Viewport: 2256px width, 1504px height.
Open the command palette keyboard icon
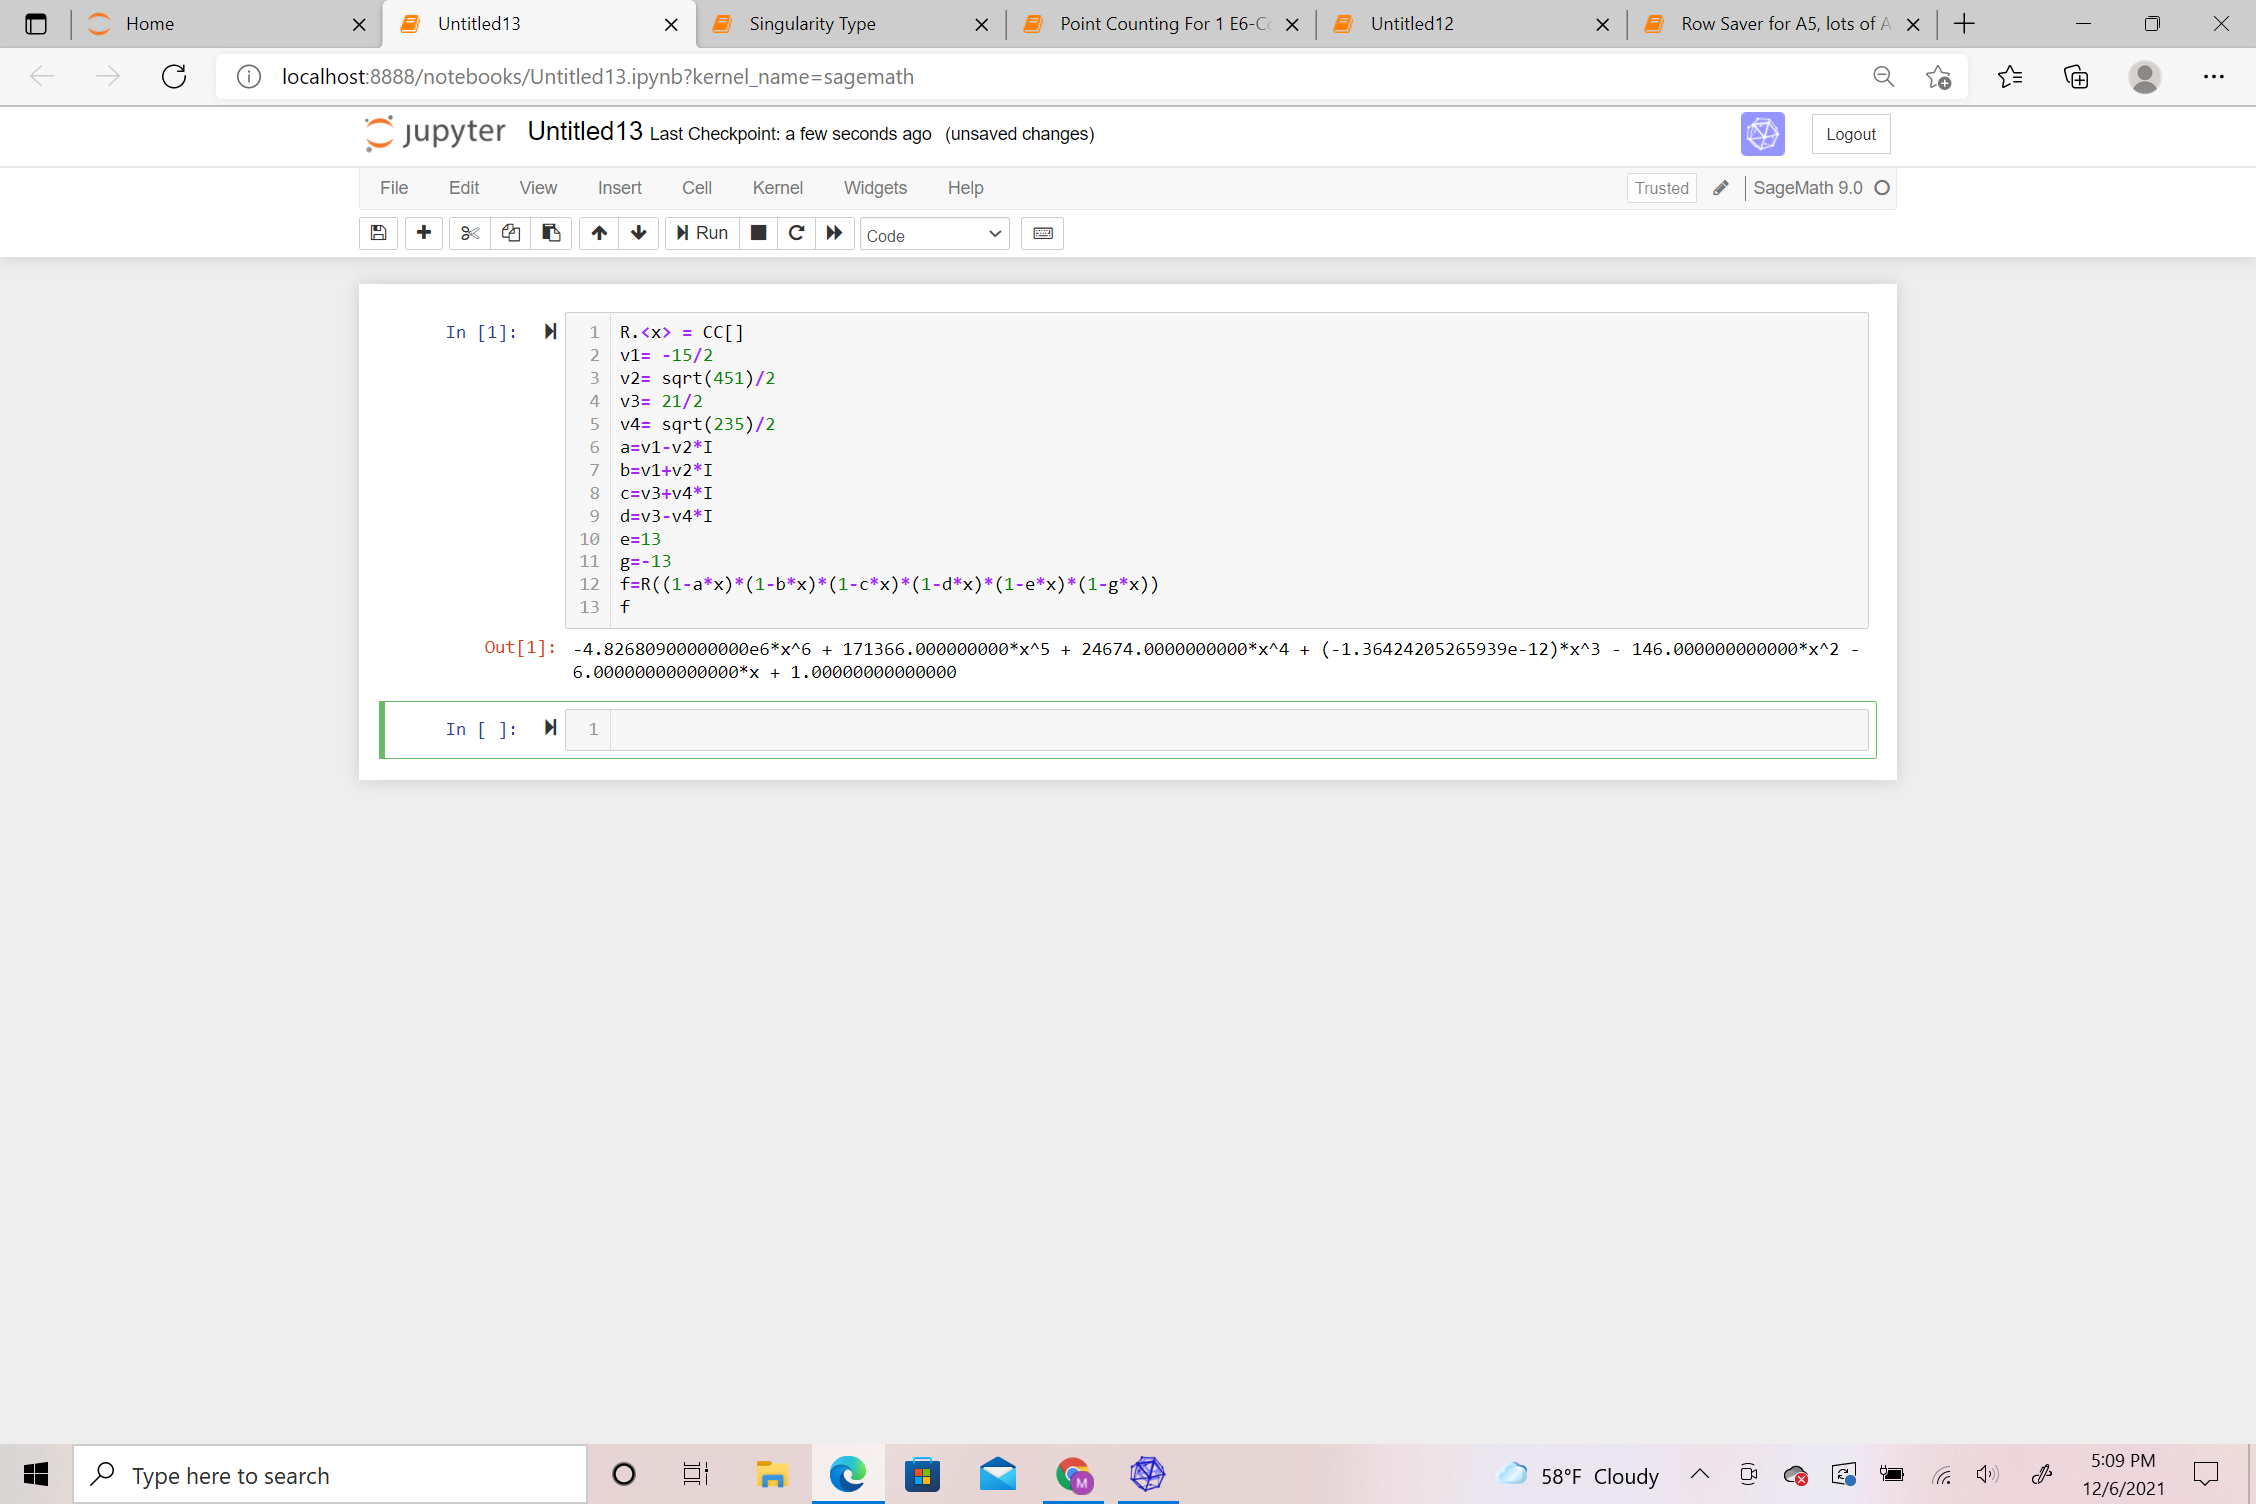coord(1042,233)
